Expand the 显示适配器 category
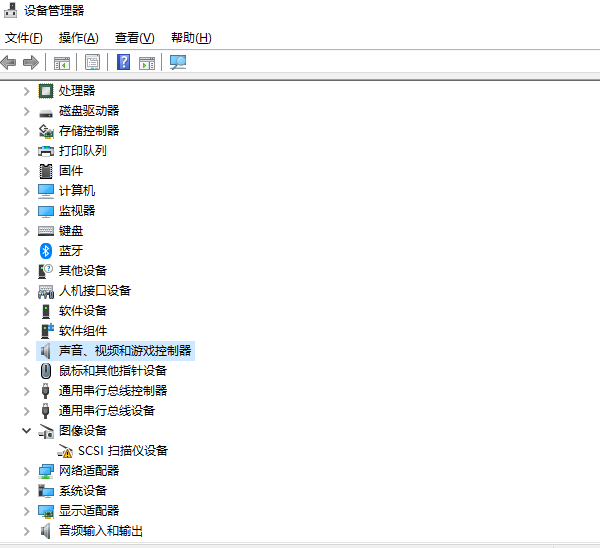This screenshot has width=600, height=548. tap(27, 511)
